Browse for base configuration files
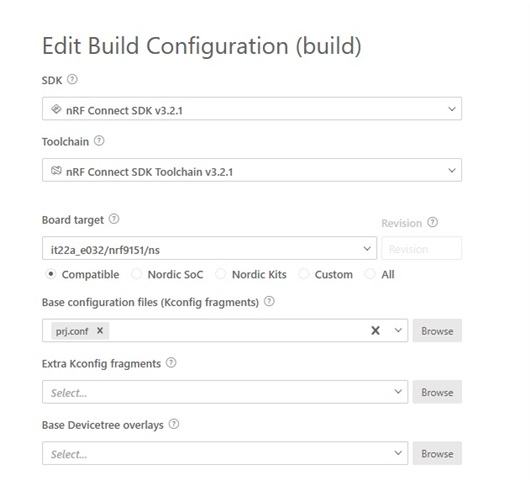The height and width of the screenshot is (480, 530). pos(437,331)
